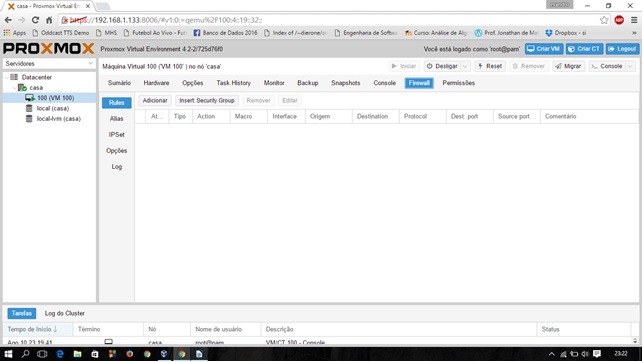Sort by Action column header
The image size is (643, 362).
pos(211,116)
